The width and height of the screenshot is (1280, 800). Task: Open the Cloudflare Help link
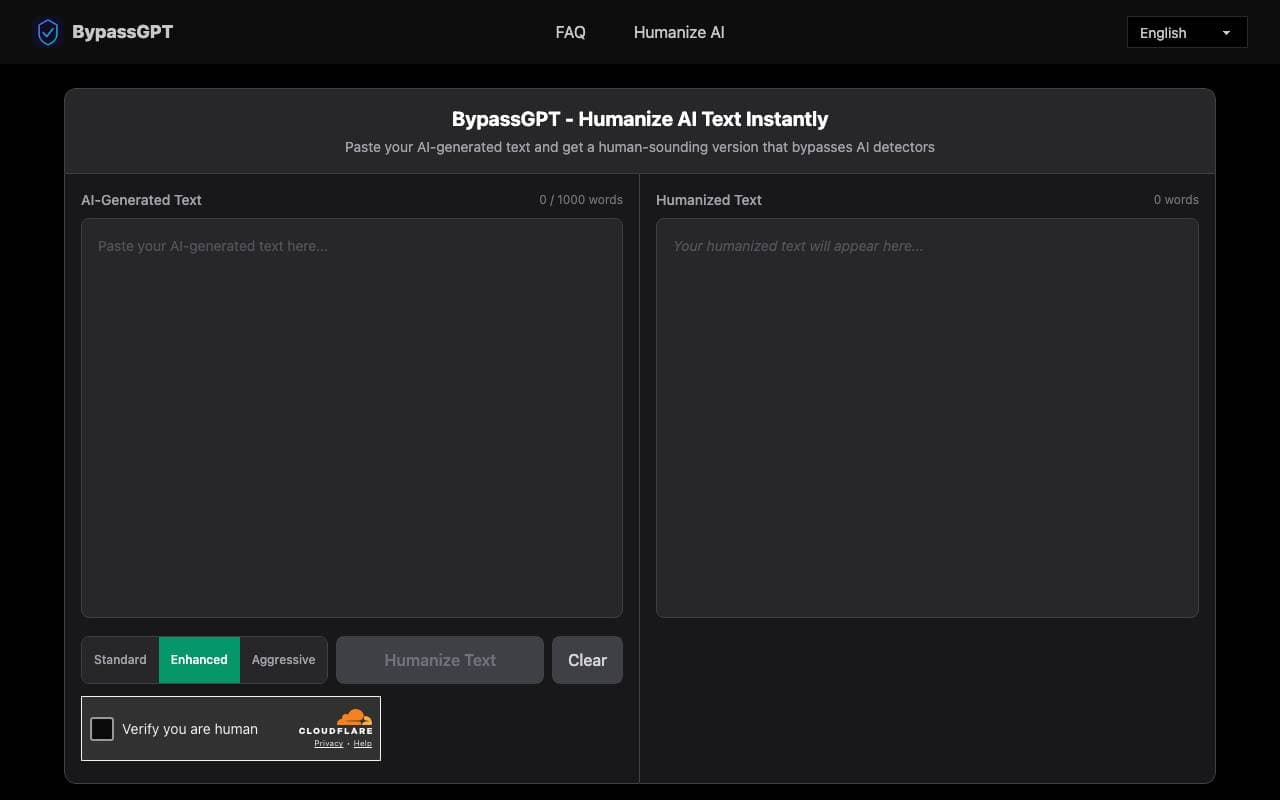click(x=363, y=744)
